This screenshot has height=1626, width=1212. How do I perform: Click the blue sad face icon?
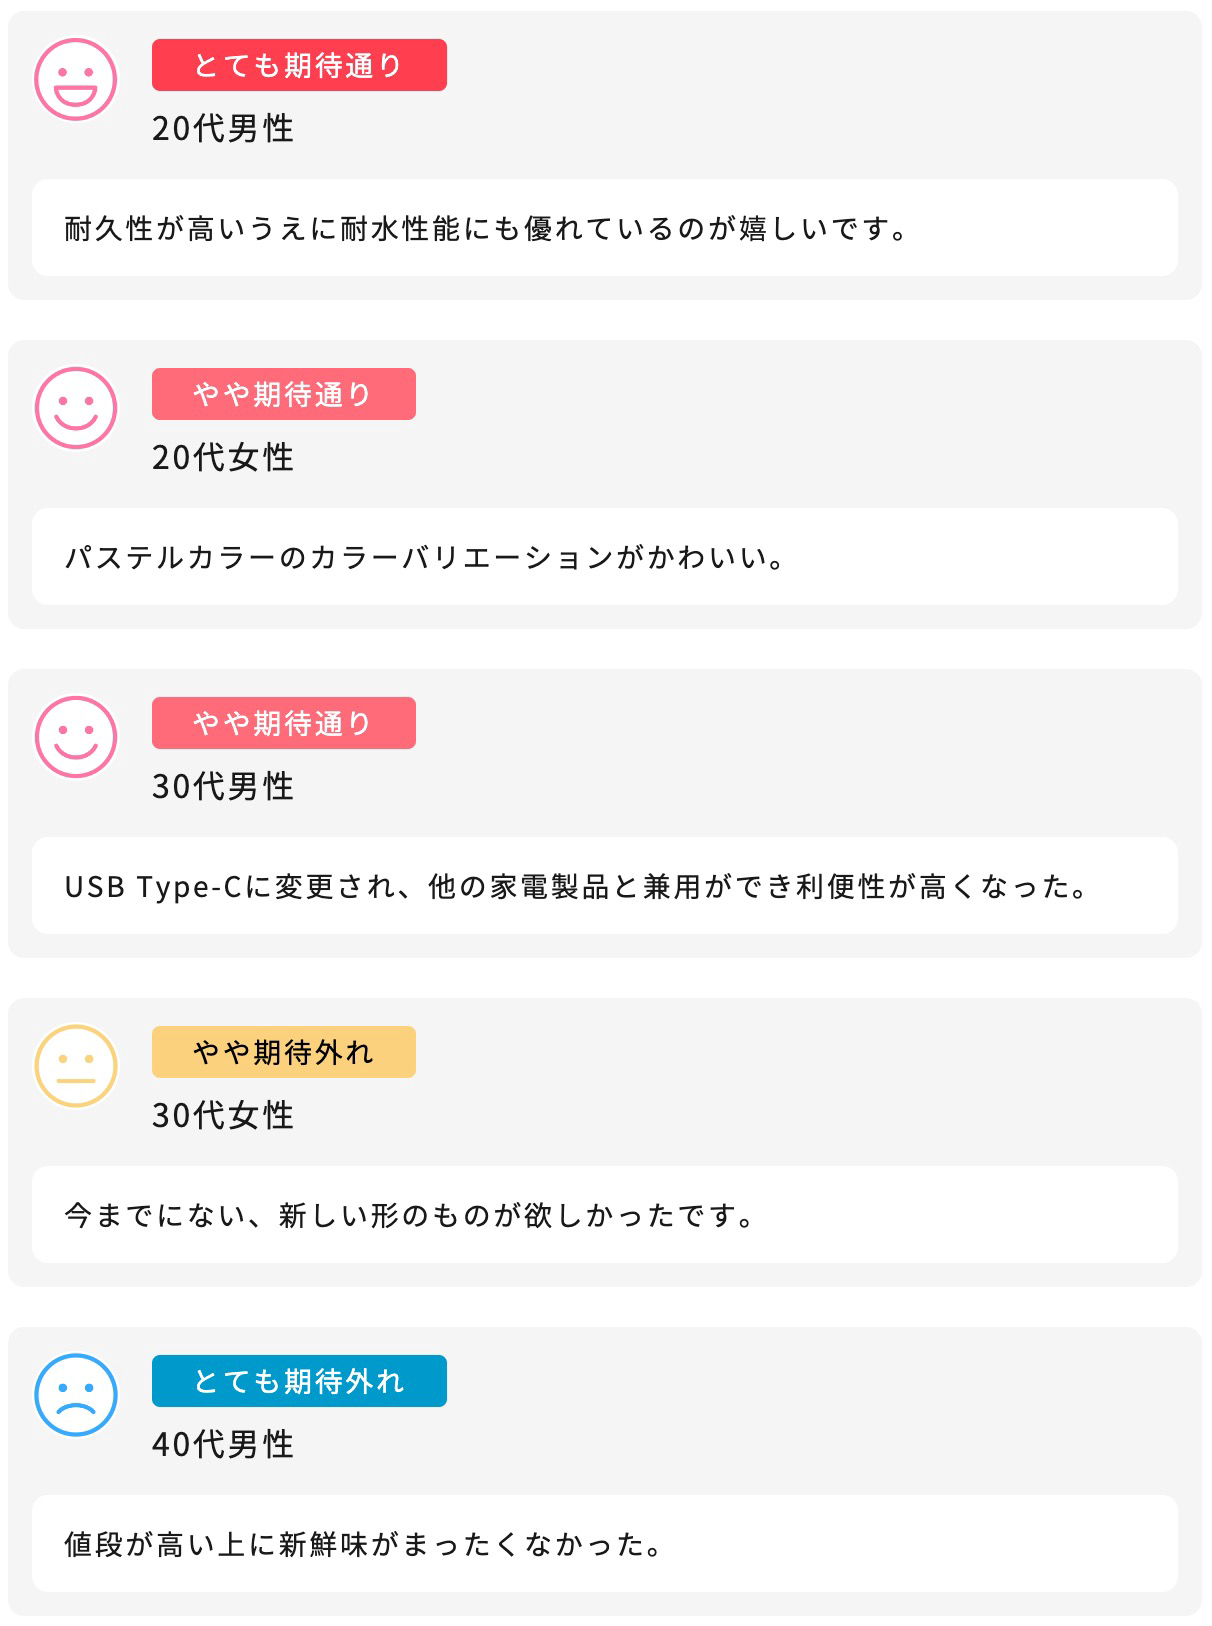tap(76, 1395)
